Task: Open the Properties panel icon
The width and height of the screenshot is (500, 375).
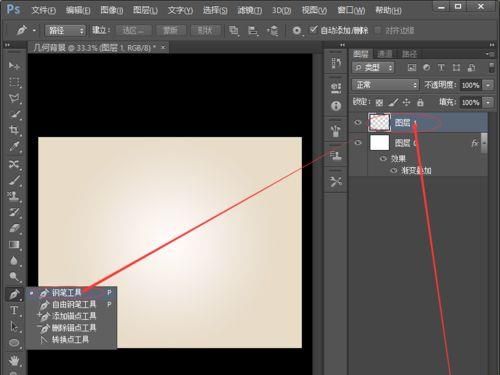Action: click(336, 88)
